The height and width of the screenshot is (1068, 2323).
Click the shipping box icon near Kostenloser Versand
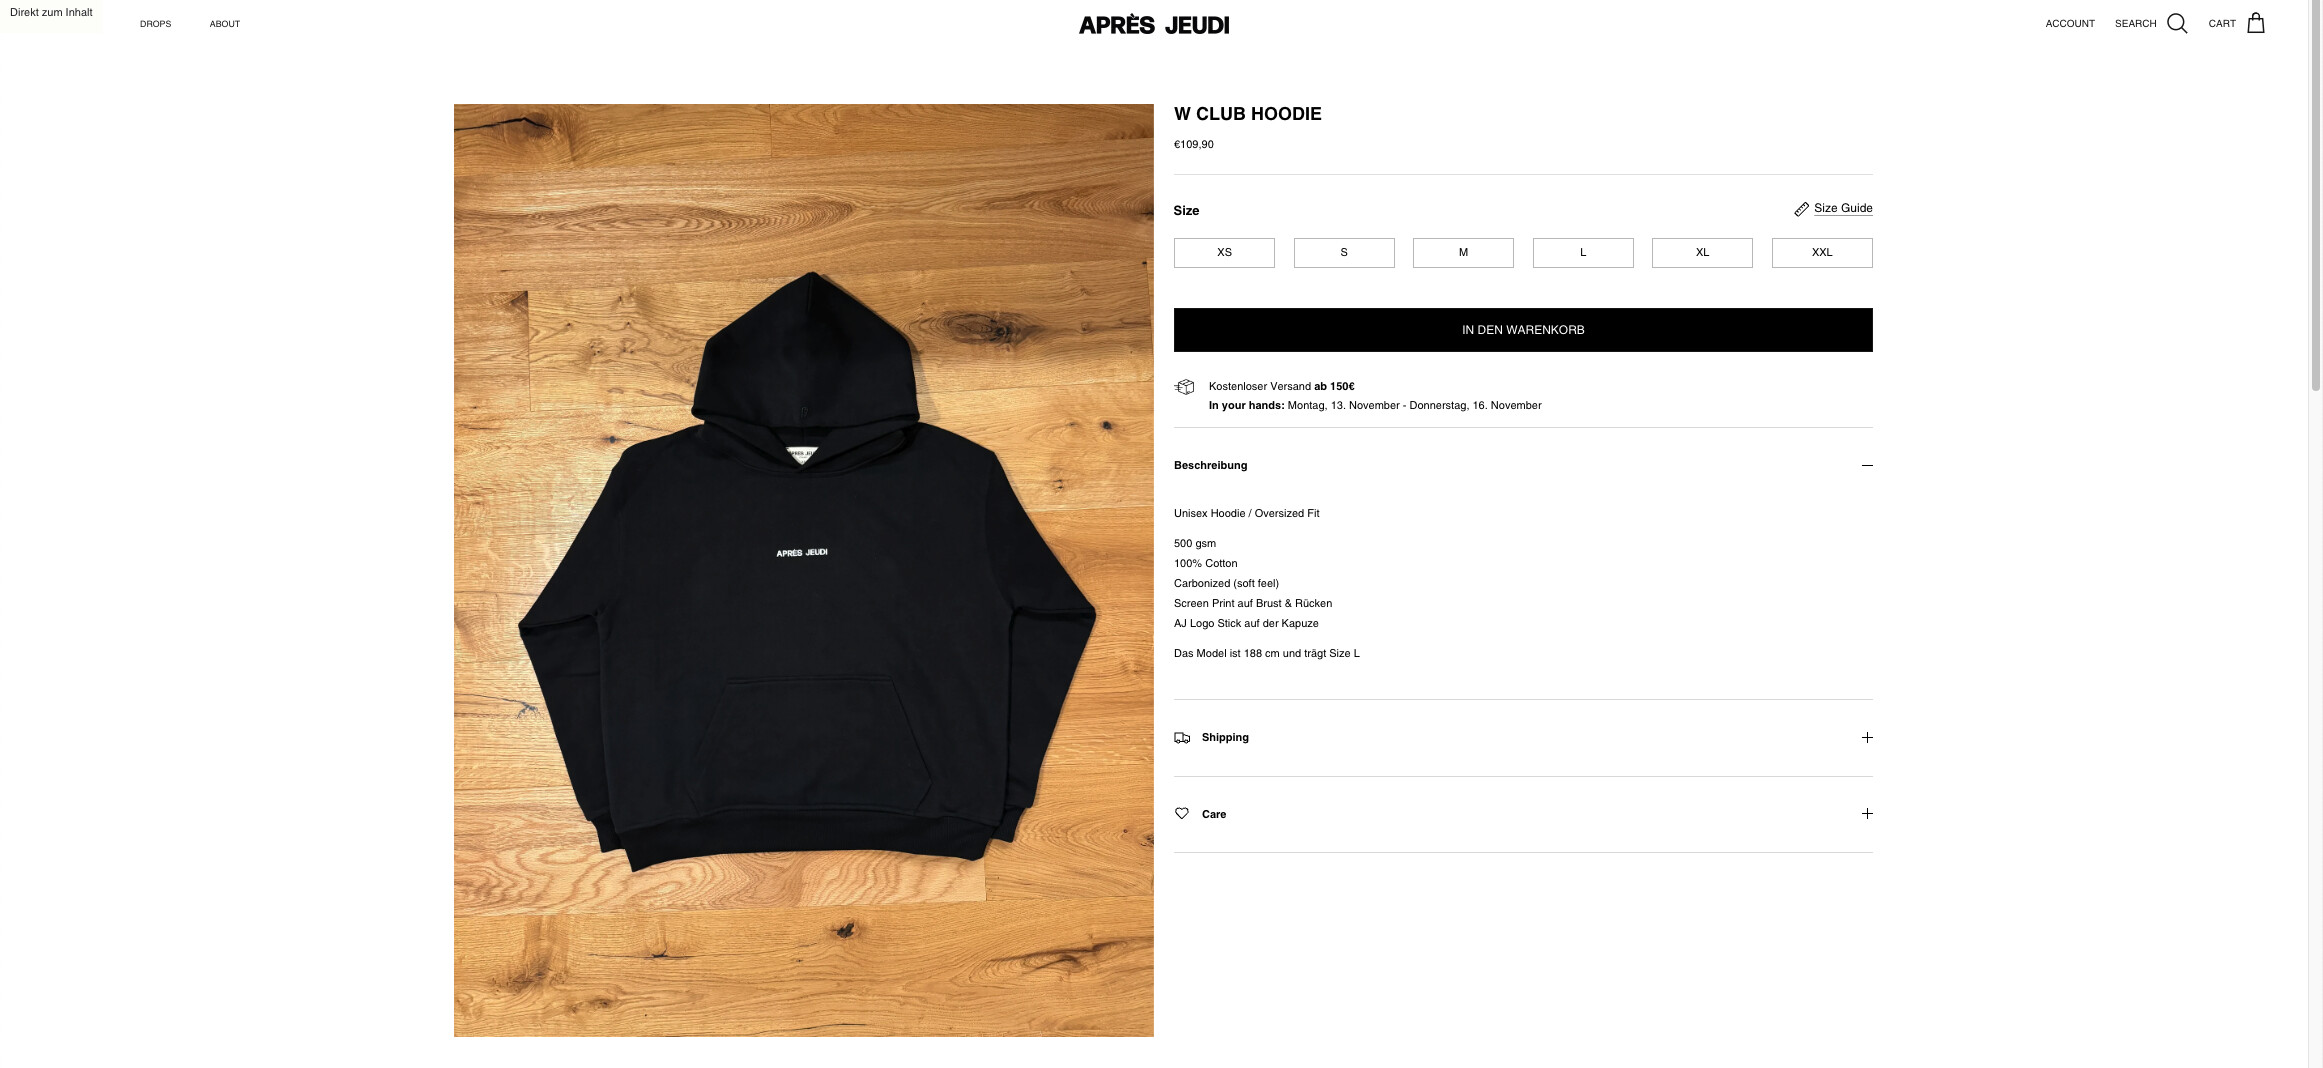[1185, 387]
